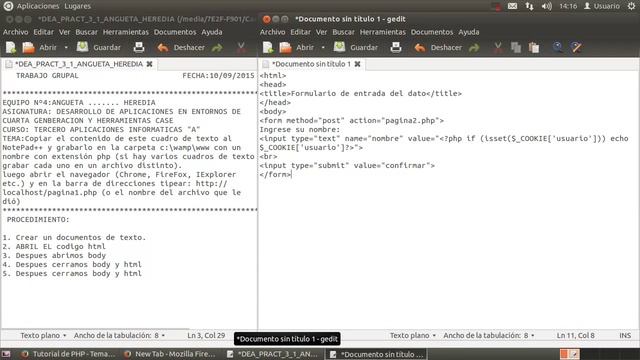Expand Abrir recent files arrow in left gedit
Image resolution: width=640 pixels, height=360 pixels.
[66, 48]
